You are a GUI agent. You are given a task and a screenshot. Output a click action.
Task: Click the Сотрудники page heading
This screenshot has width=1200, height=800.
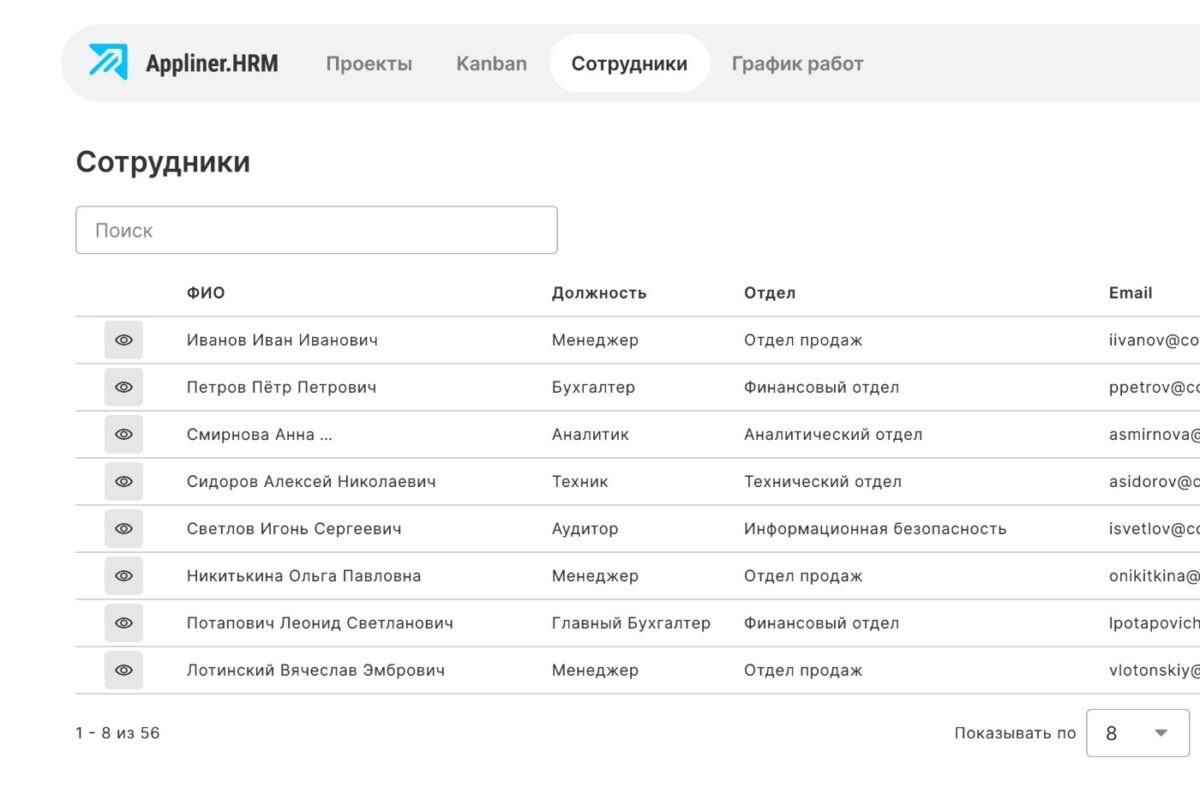tap(163, 162)
